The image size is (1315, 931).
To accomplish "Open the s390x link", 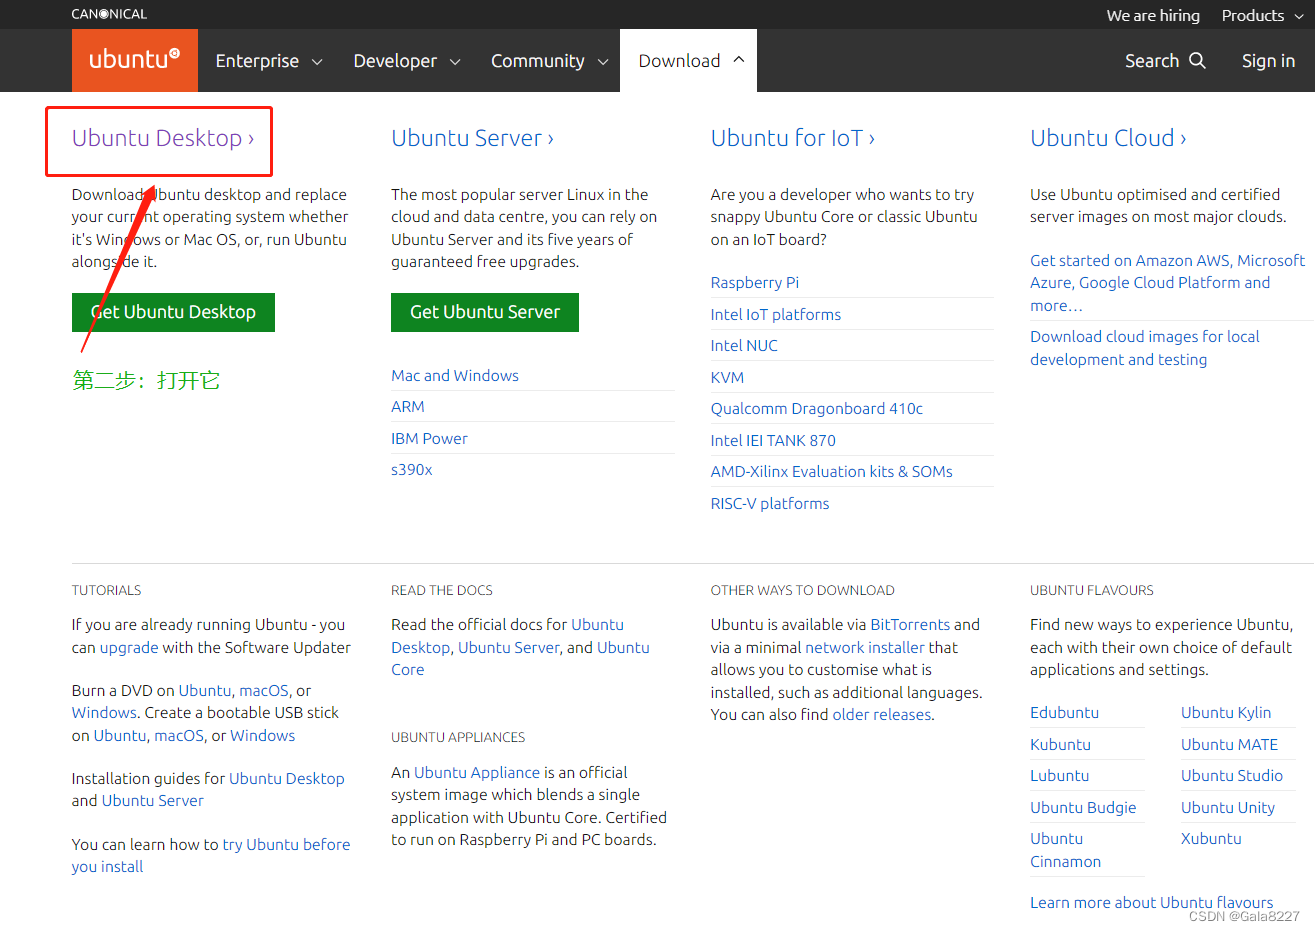I will pos(412,469).
